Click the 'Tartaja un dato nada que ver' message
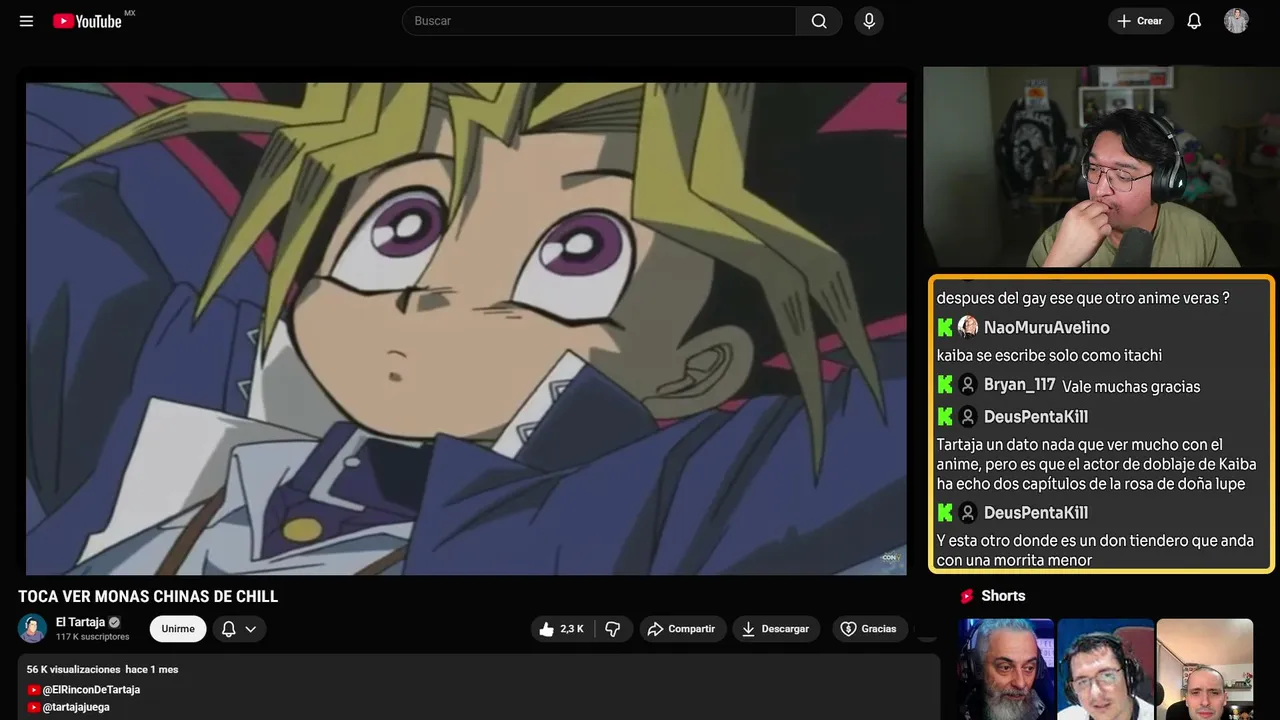This screenshot has width=1280, height=720. tap(1096, 464)
